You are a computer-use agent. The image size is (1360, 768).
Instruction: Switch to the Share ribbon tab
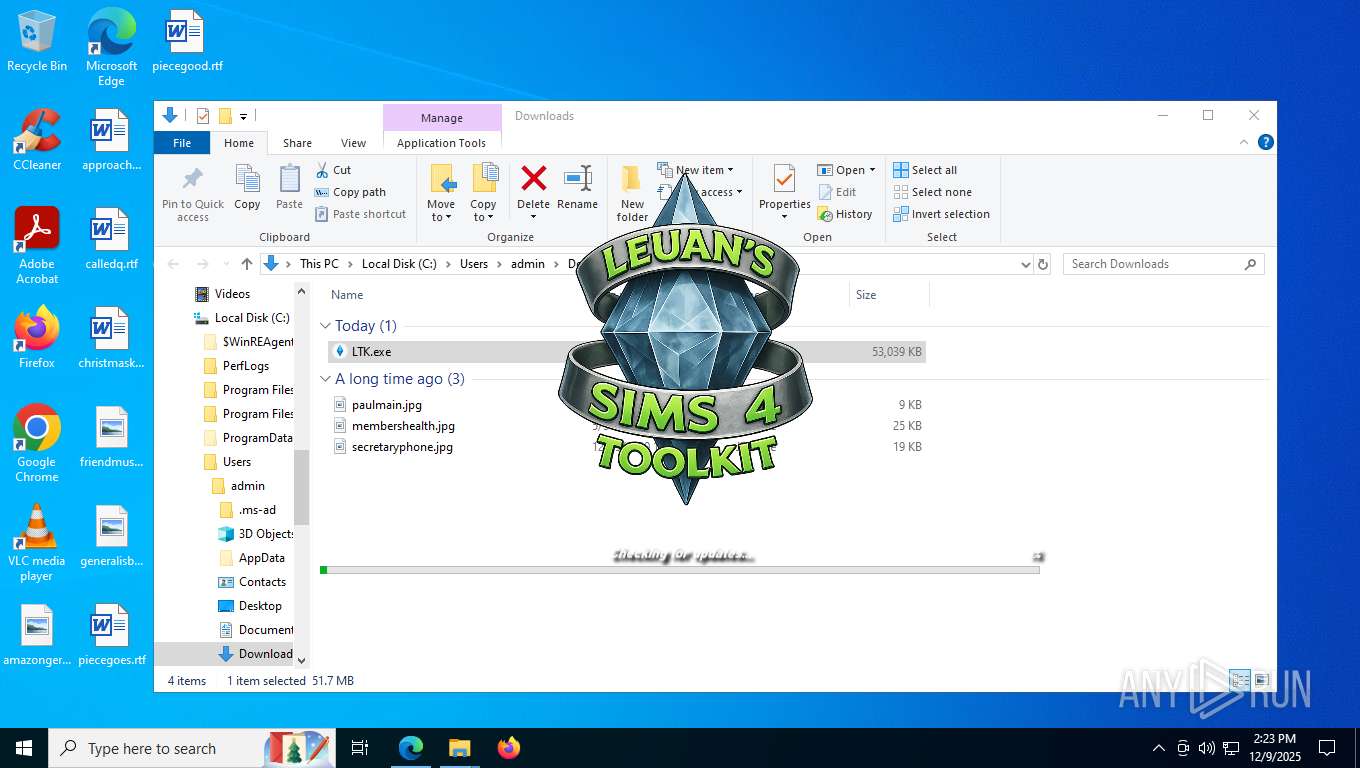[297, 143]
